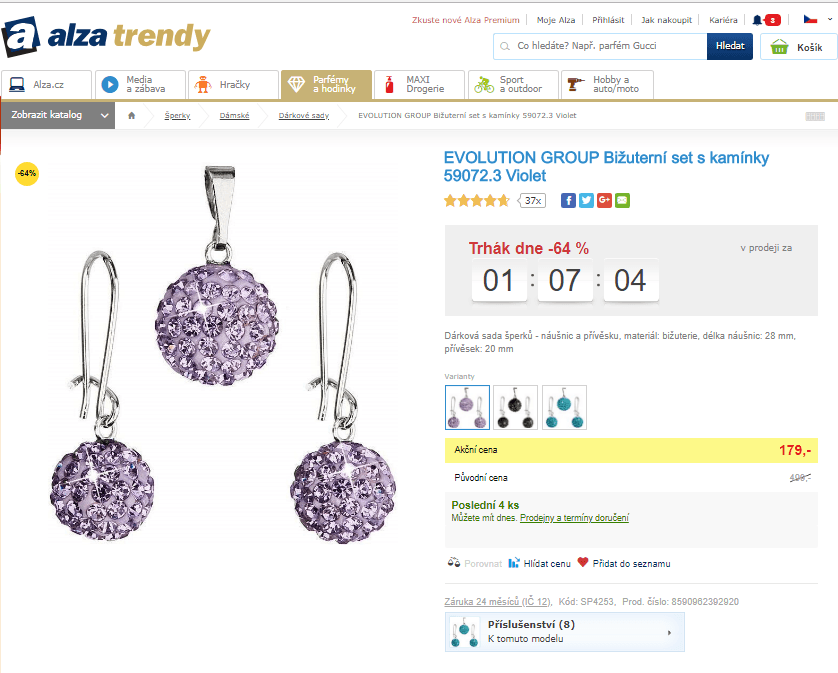Viewport: 838px width, 673px height.
Task: Open the notifications bell
Action: click(x=758, y=20)
